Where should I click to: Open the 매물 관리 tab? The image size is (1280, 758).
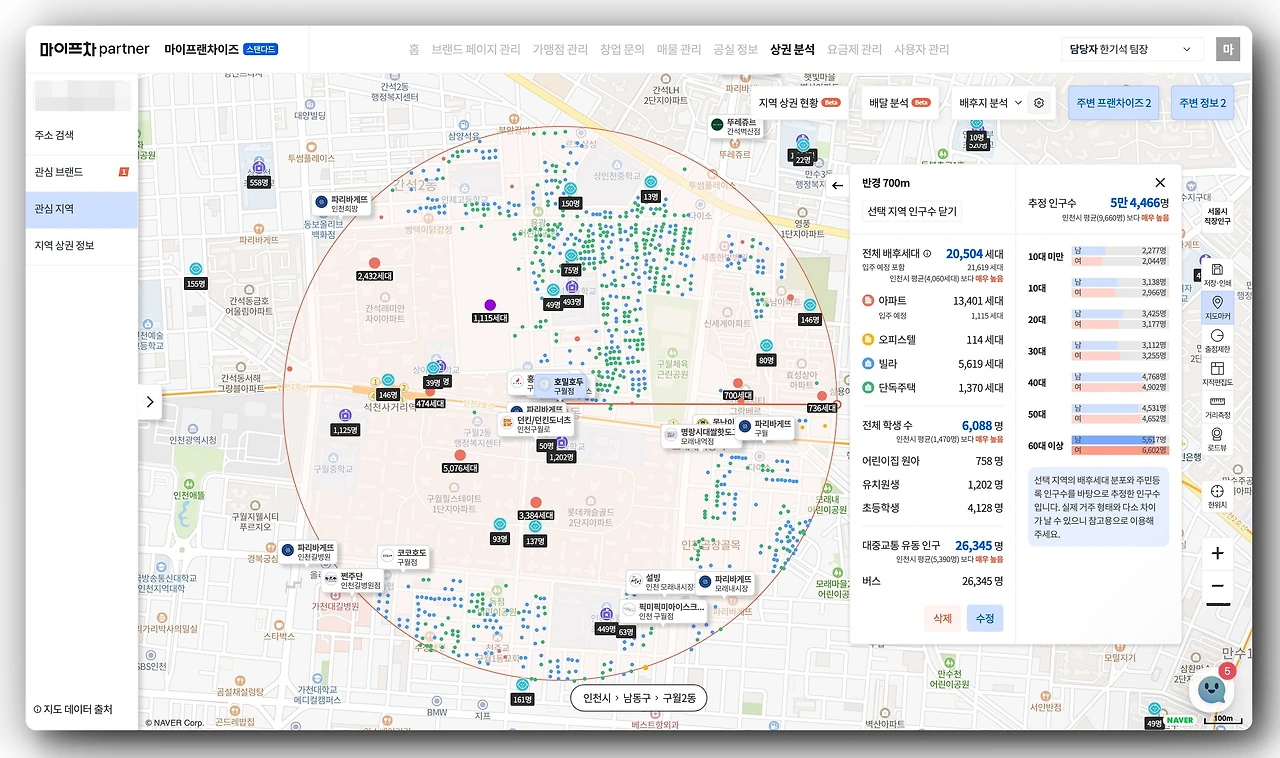pos(679,49)
